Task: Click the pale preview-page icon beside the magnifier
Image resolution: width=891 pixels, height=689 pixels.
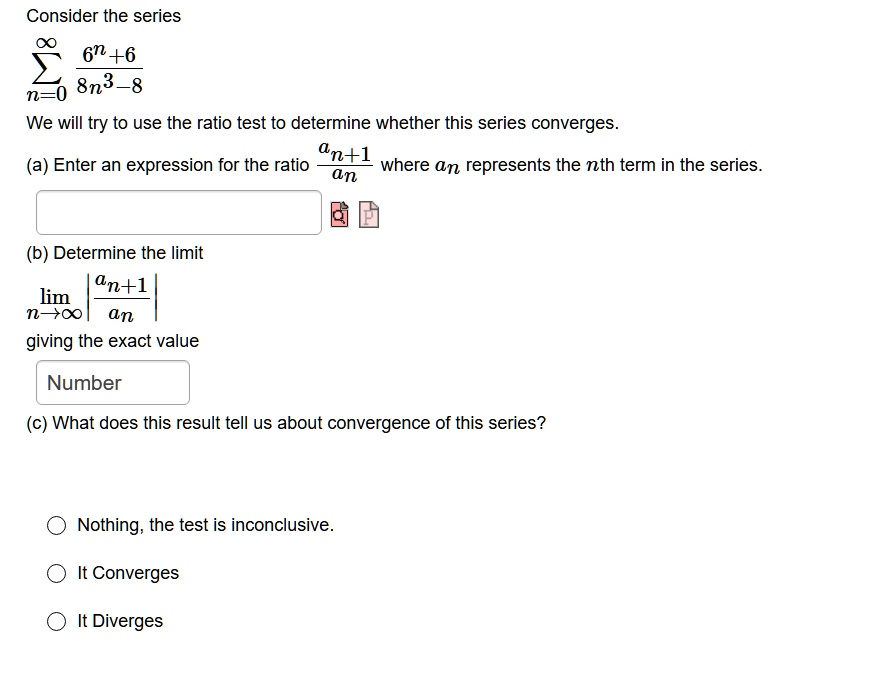Action: click(x=369, y=212)
